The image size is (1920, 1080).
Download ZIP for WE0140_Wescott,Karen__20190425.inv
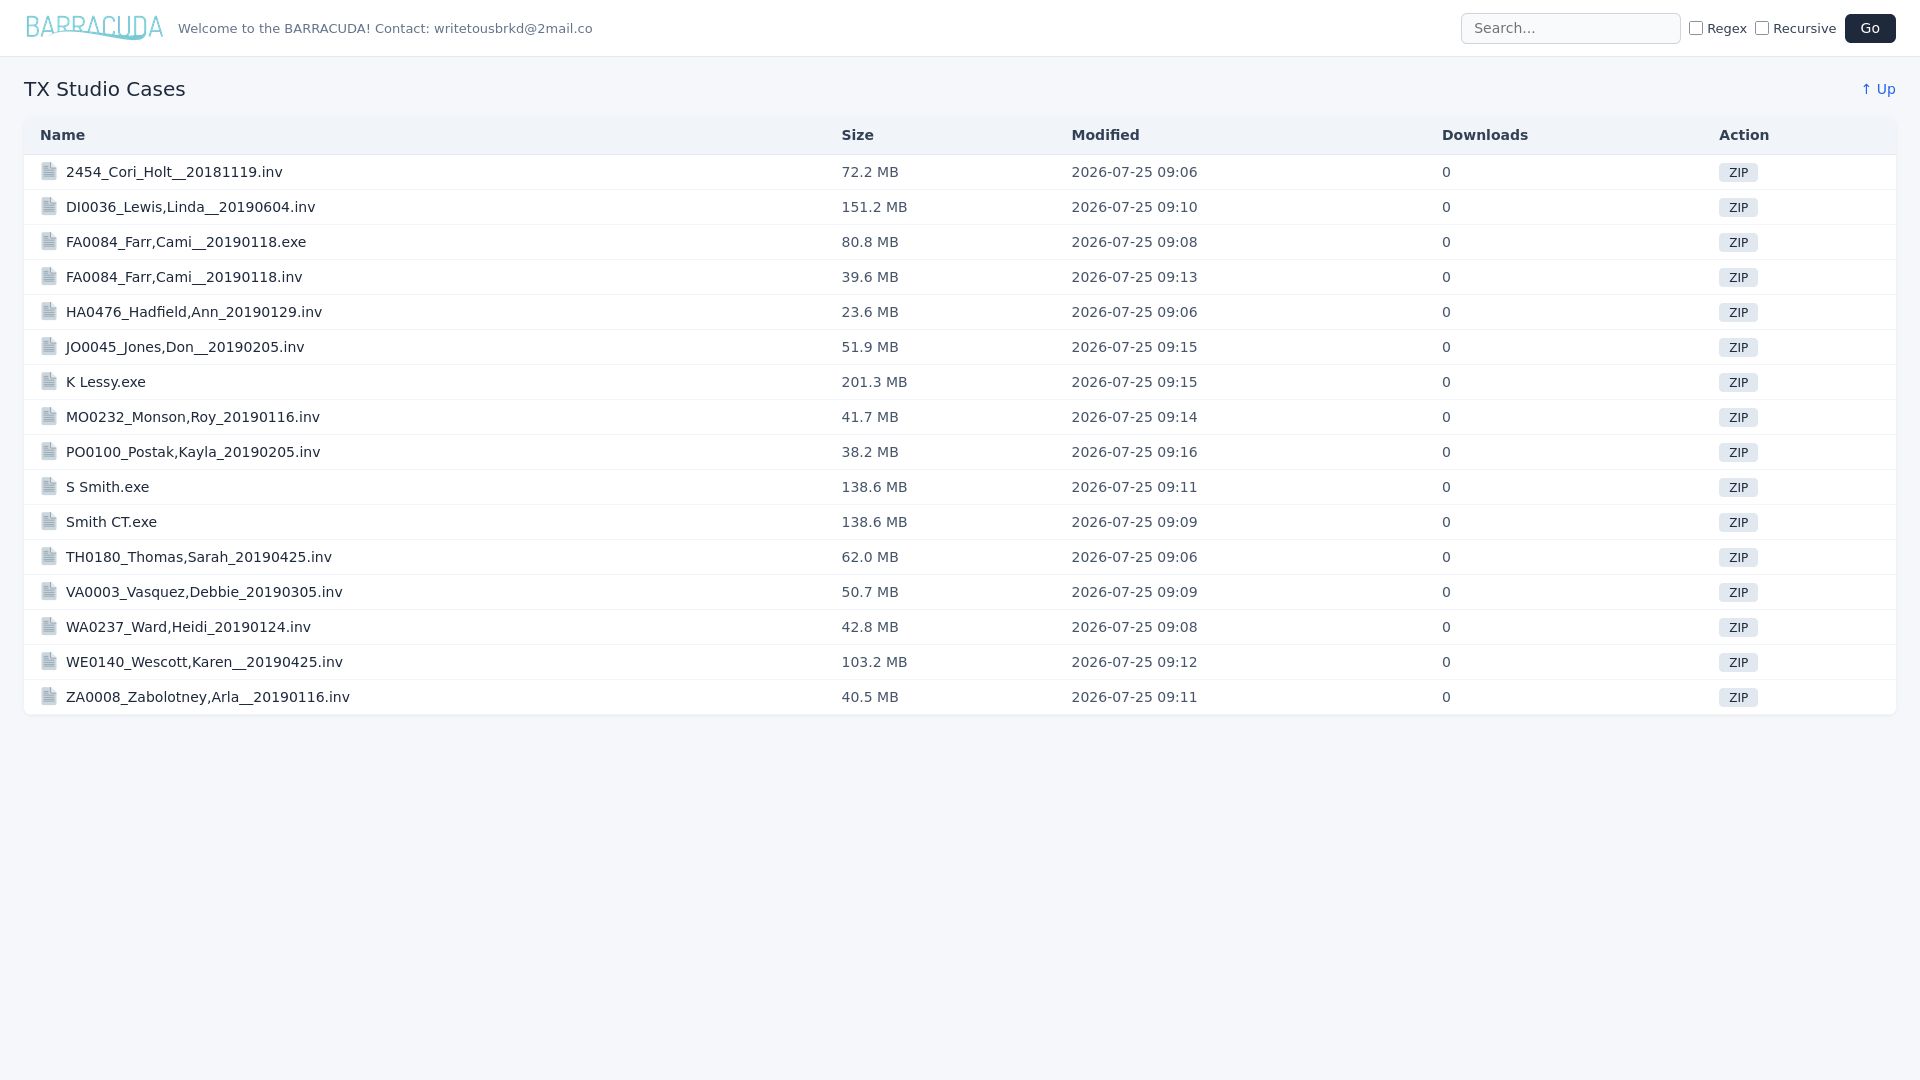coord(1738,662)
